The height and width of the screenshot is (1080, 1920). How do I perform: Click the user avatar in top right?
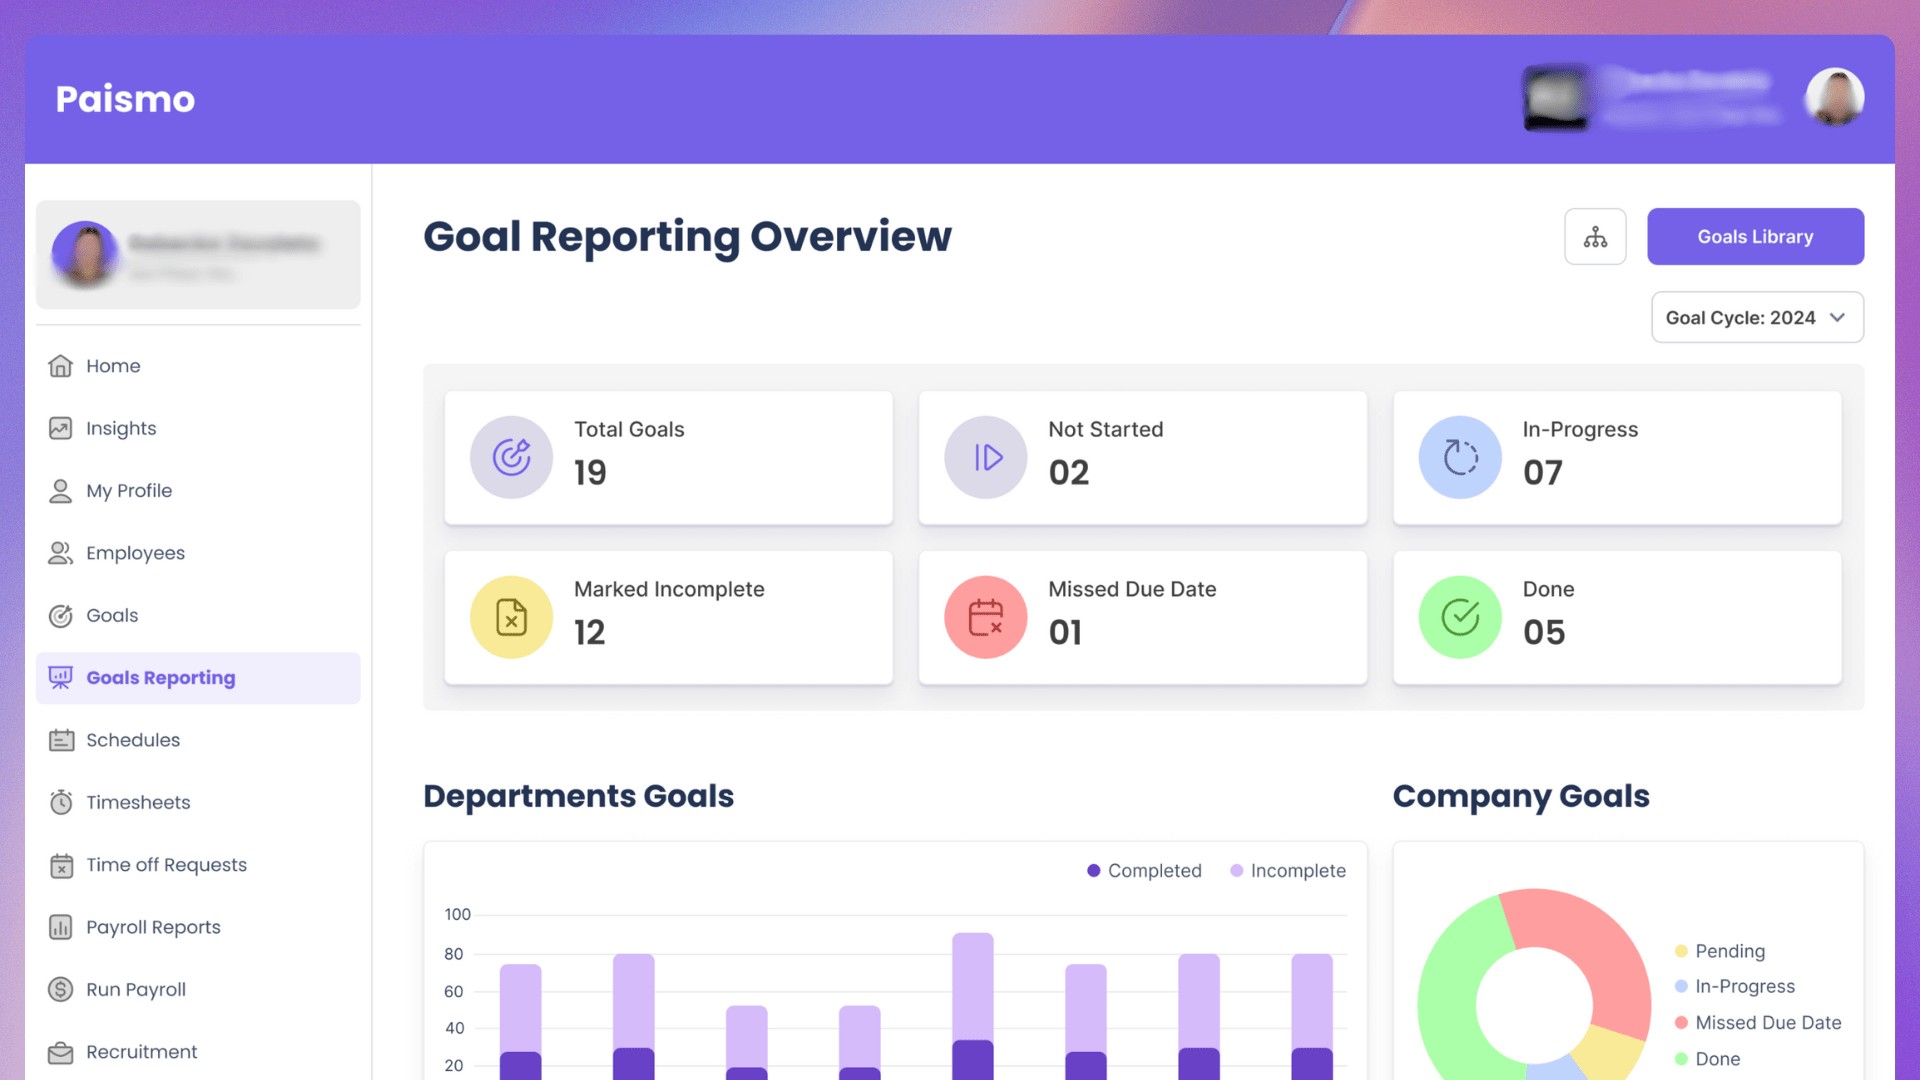click(x=1834, y=97)
